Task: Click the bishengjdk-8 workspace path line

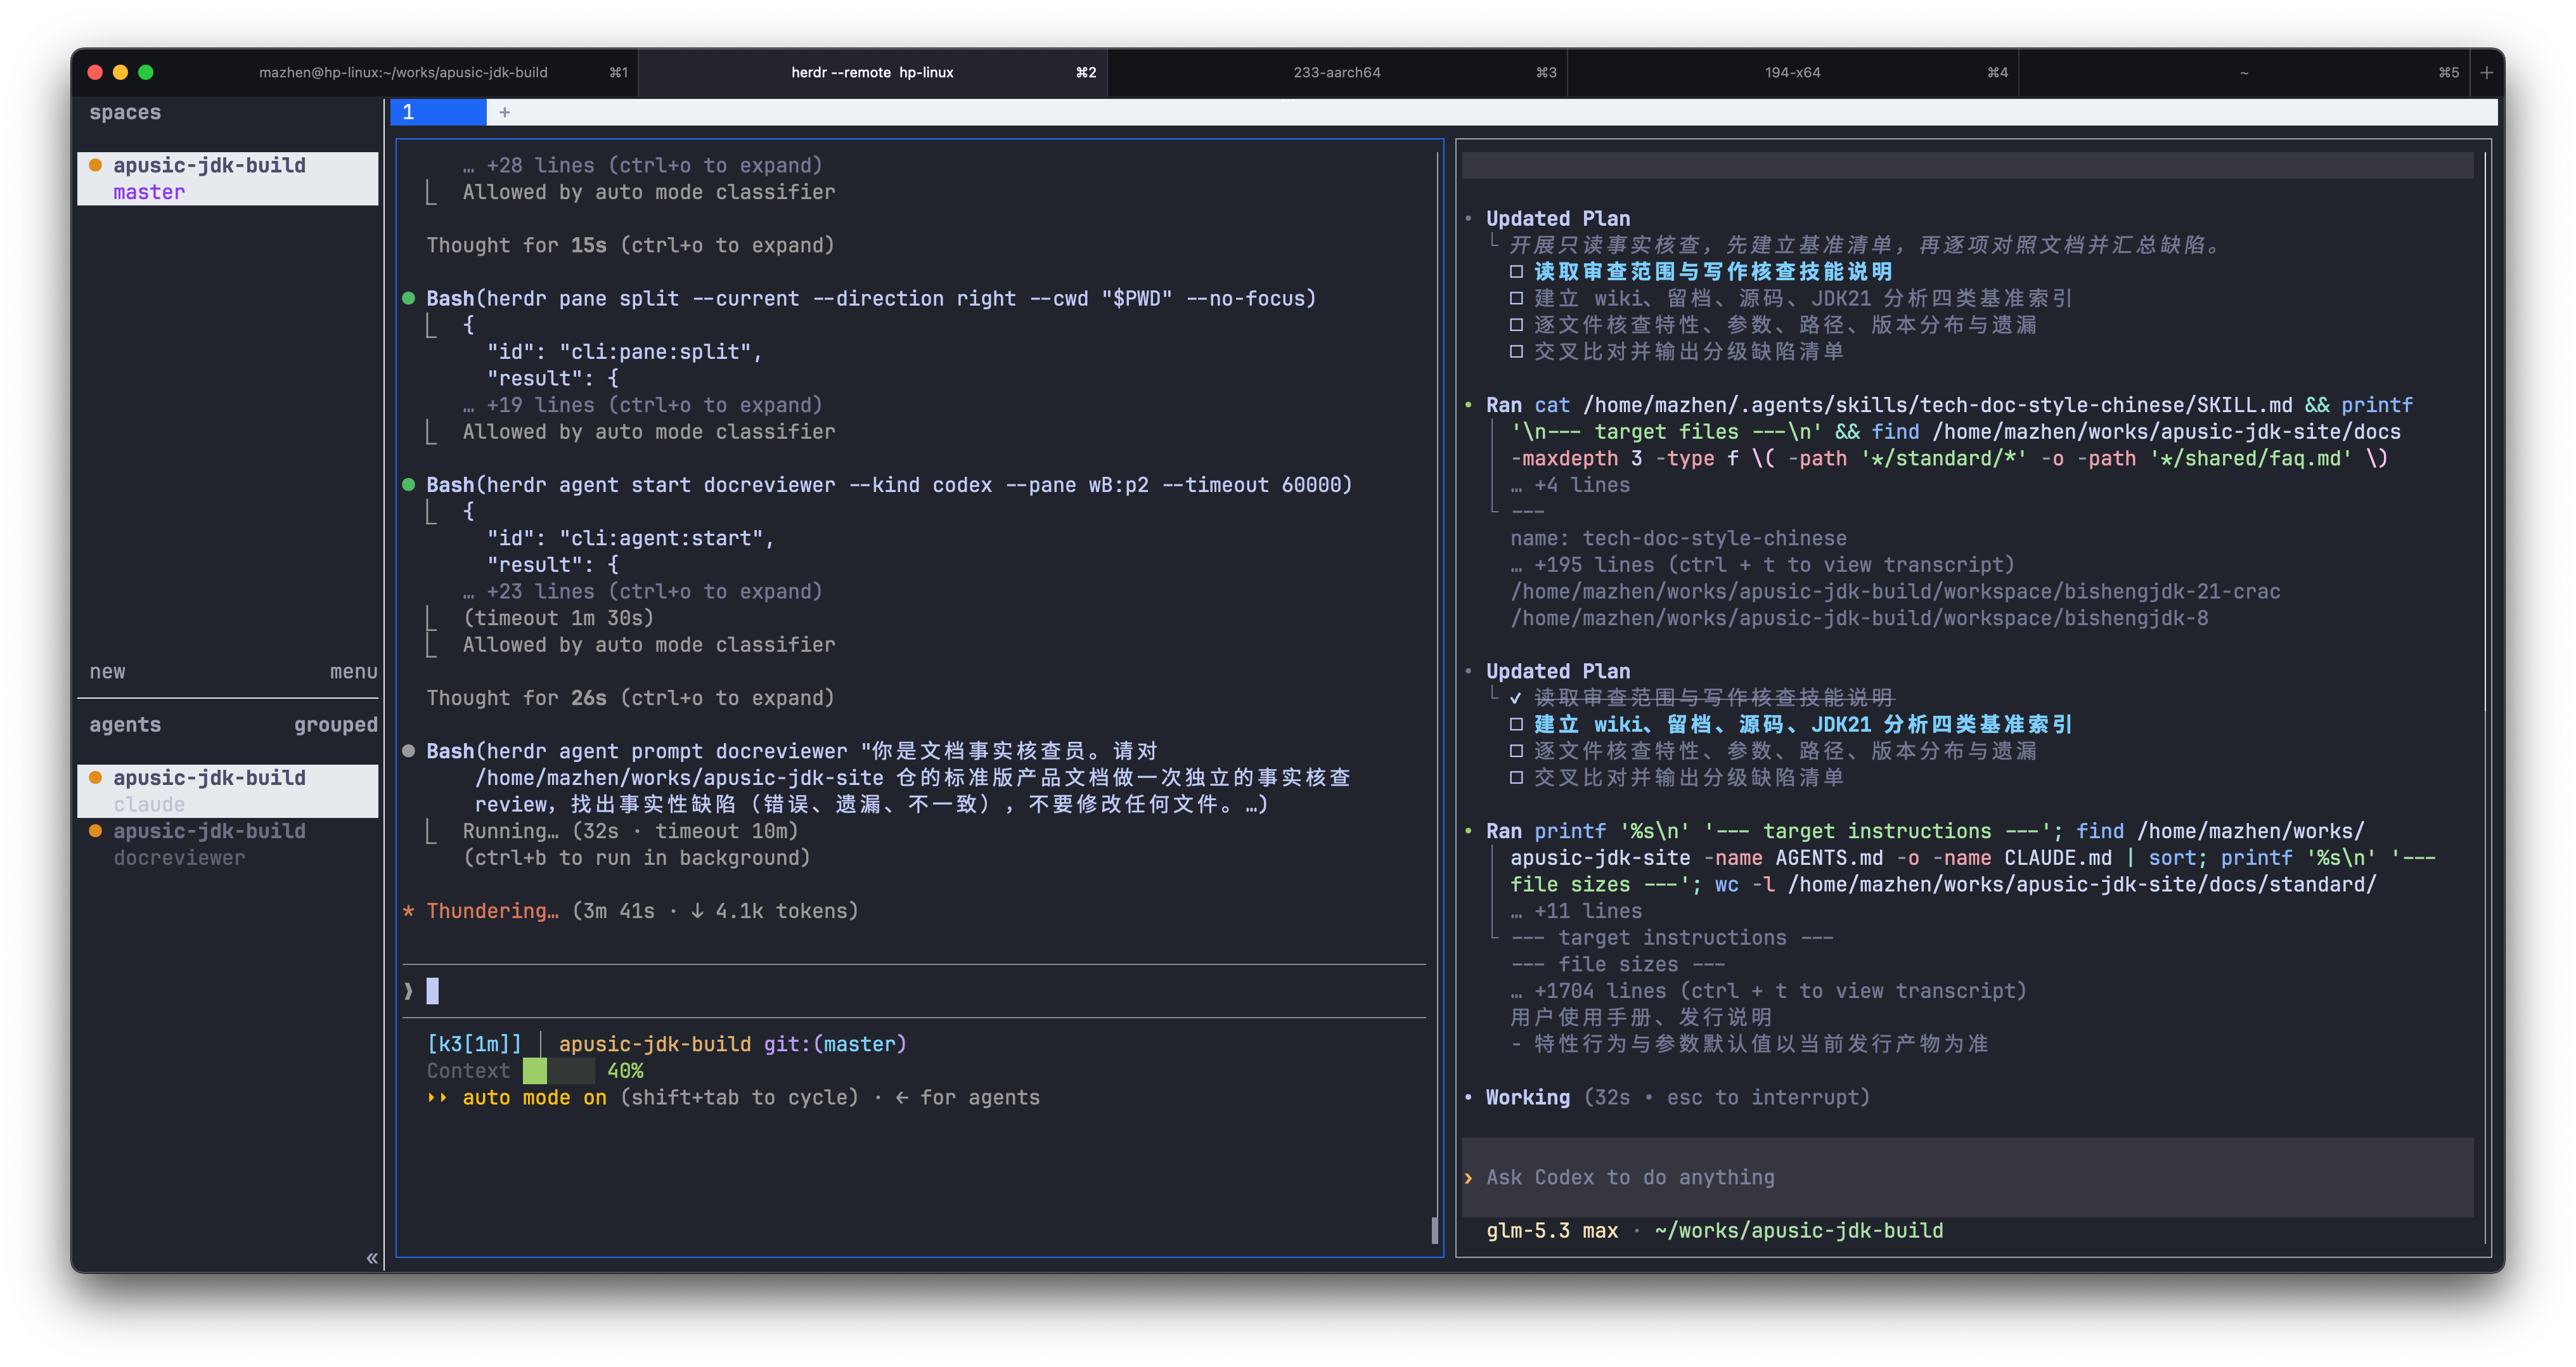Action: [x=1859, y=618]
